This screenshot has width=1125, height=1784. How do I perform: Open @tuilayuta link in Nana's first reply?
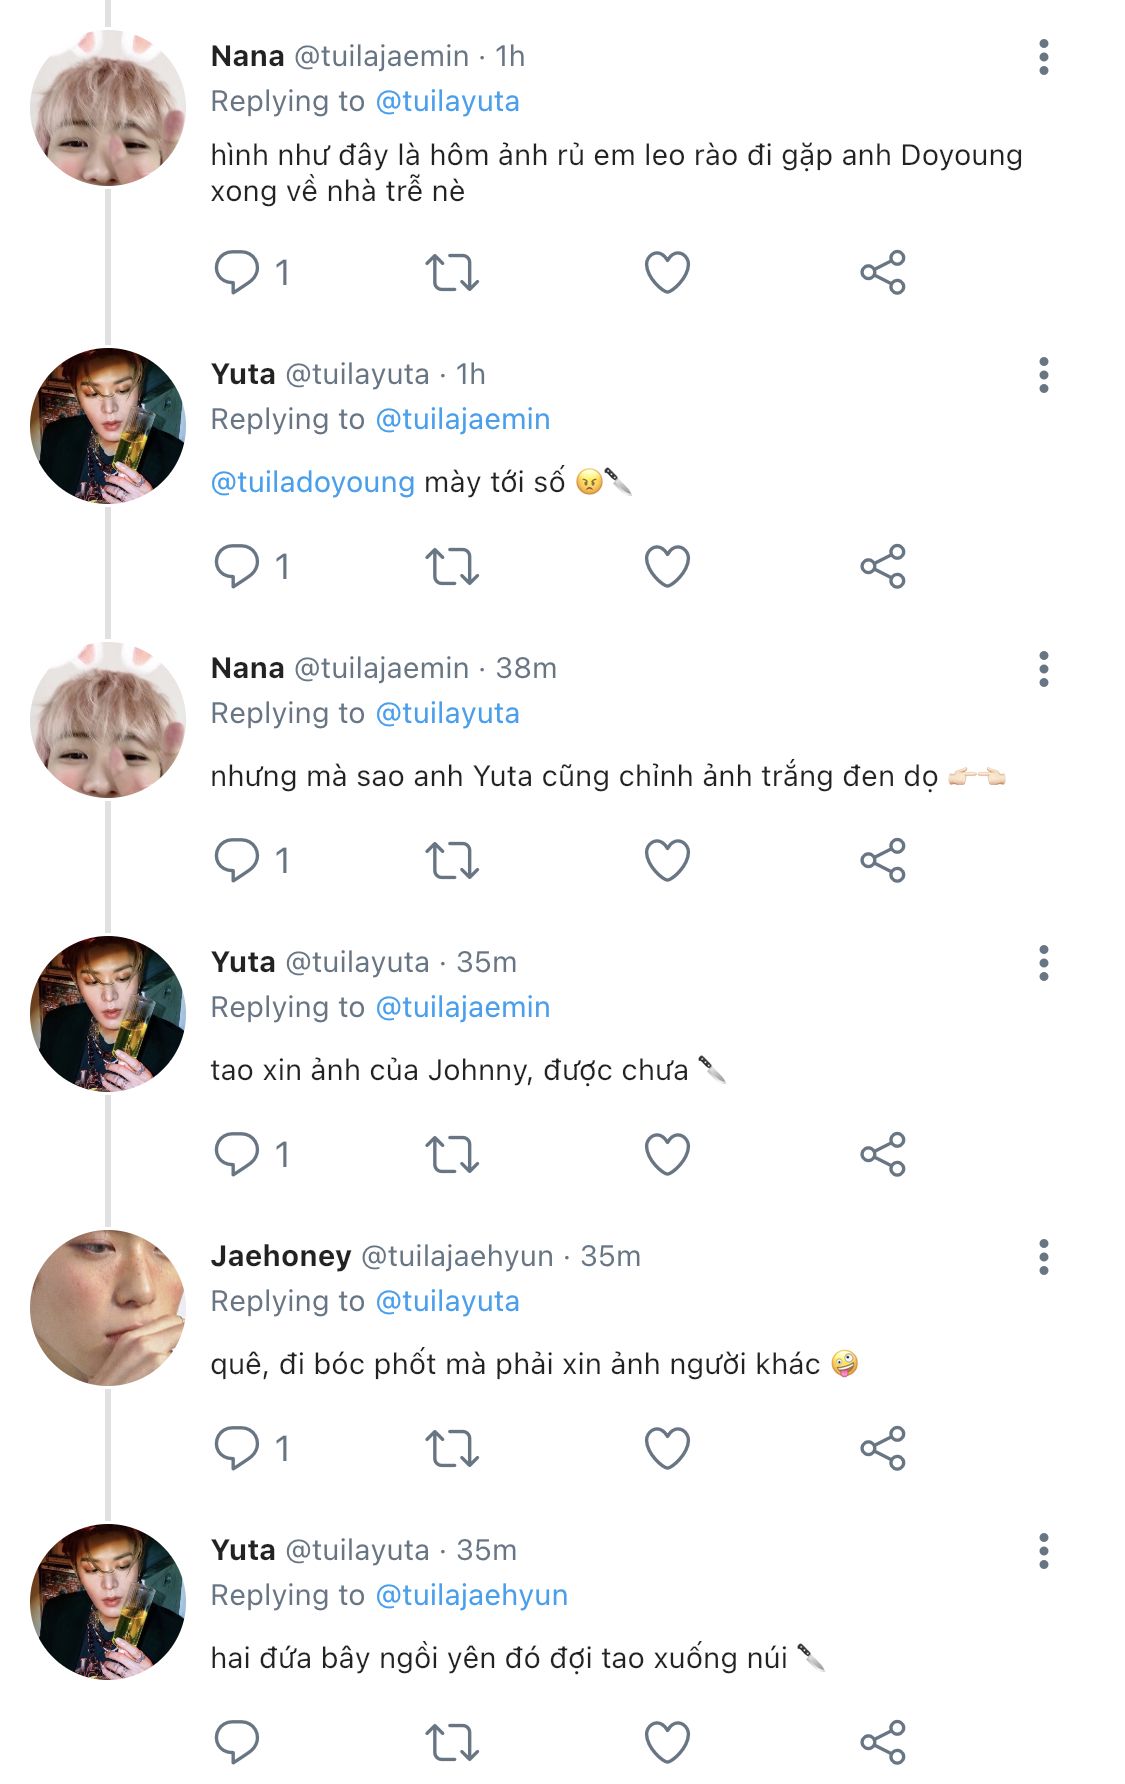tap(447, 101)
